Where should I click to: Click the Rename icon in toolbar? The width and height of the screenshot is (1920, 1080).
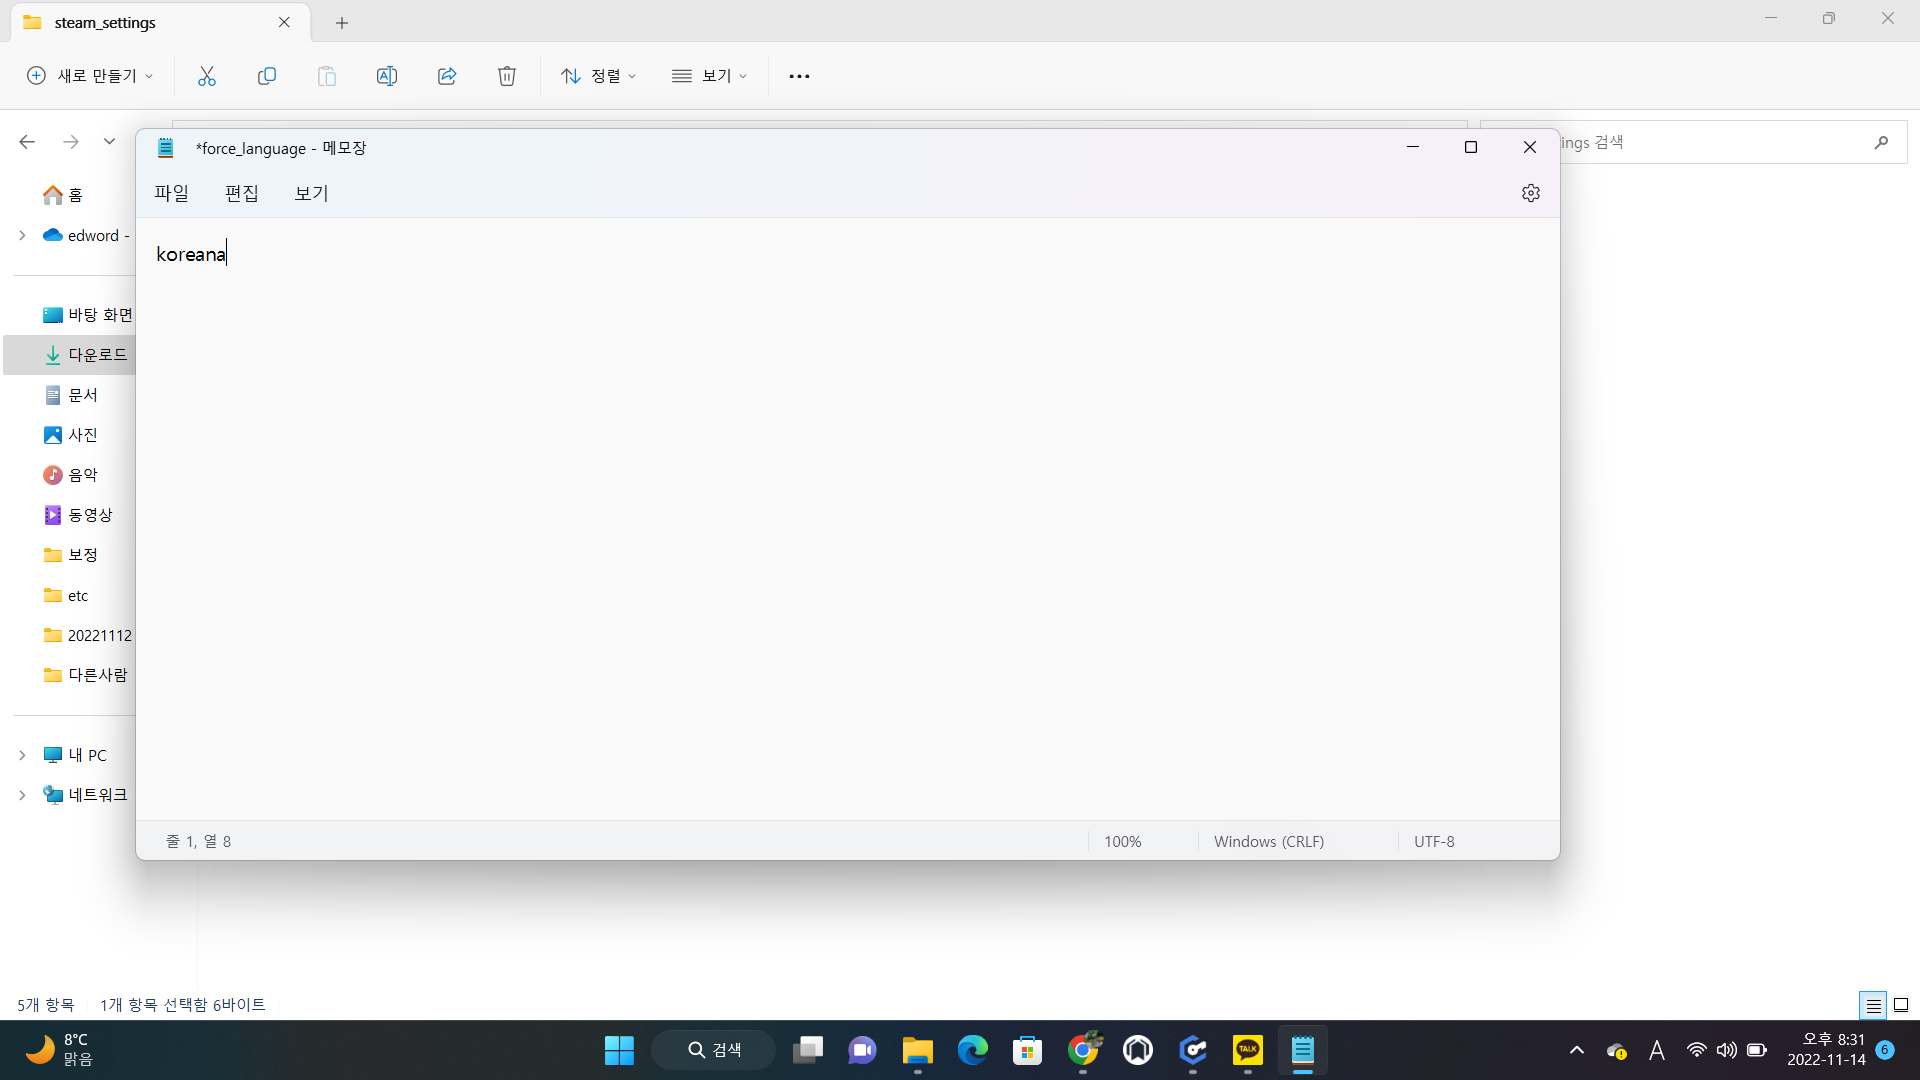pyautogui.click(x=387, y=76)
